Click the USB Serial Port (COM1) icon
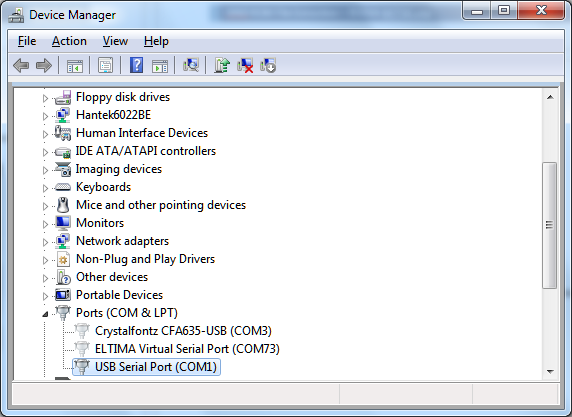The width and height of the screenshot is (572, 417). (82, 367)
